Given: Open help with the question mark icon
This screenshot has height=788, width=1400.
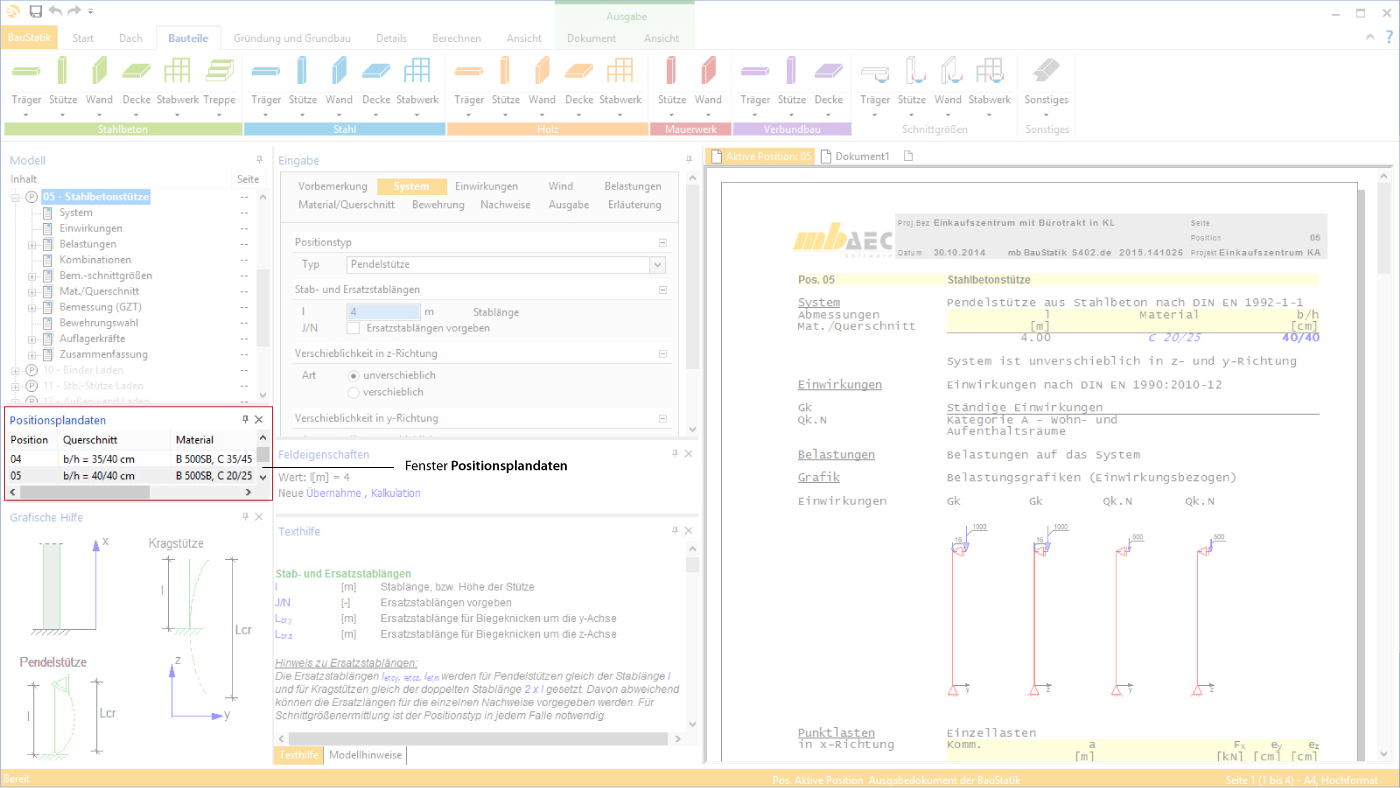Looking at the screenshot, I should (1387, 38).
